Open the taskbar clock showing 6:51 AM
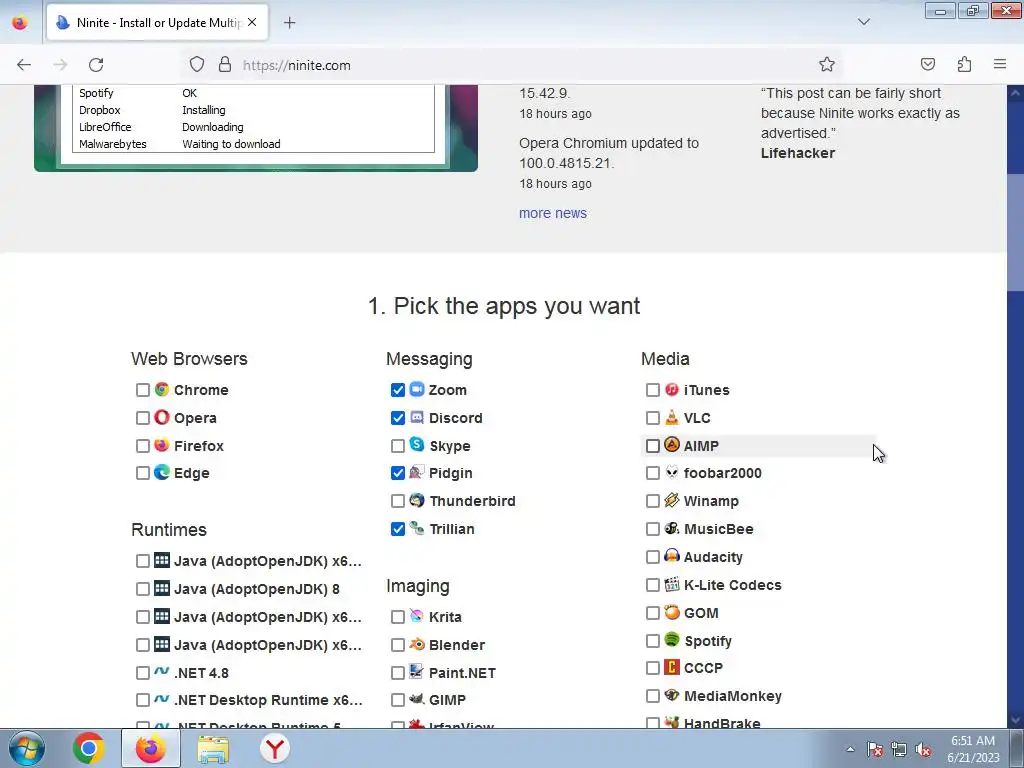This screenshot has width=1024, height=768. pos(973,749)
